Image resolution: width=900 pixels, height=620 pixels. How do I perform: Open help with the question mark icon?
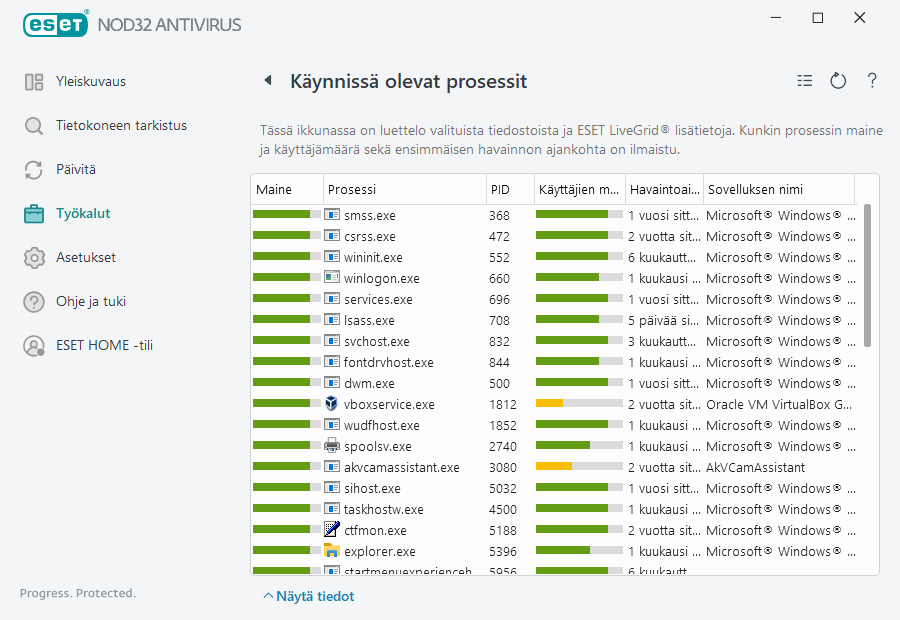point(872,81)
